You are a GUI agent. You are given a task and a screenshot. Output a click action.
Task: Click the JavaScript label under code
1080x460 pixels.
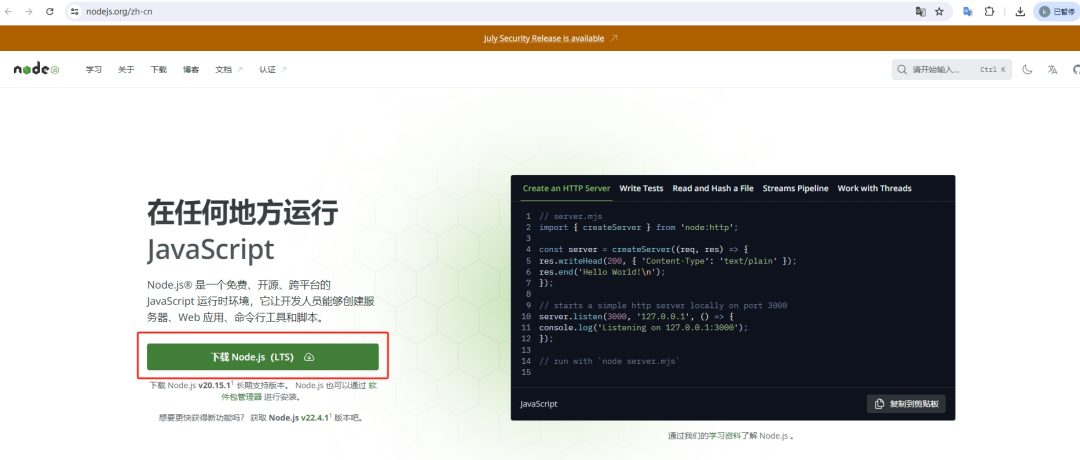tap(539, 404)
